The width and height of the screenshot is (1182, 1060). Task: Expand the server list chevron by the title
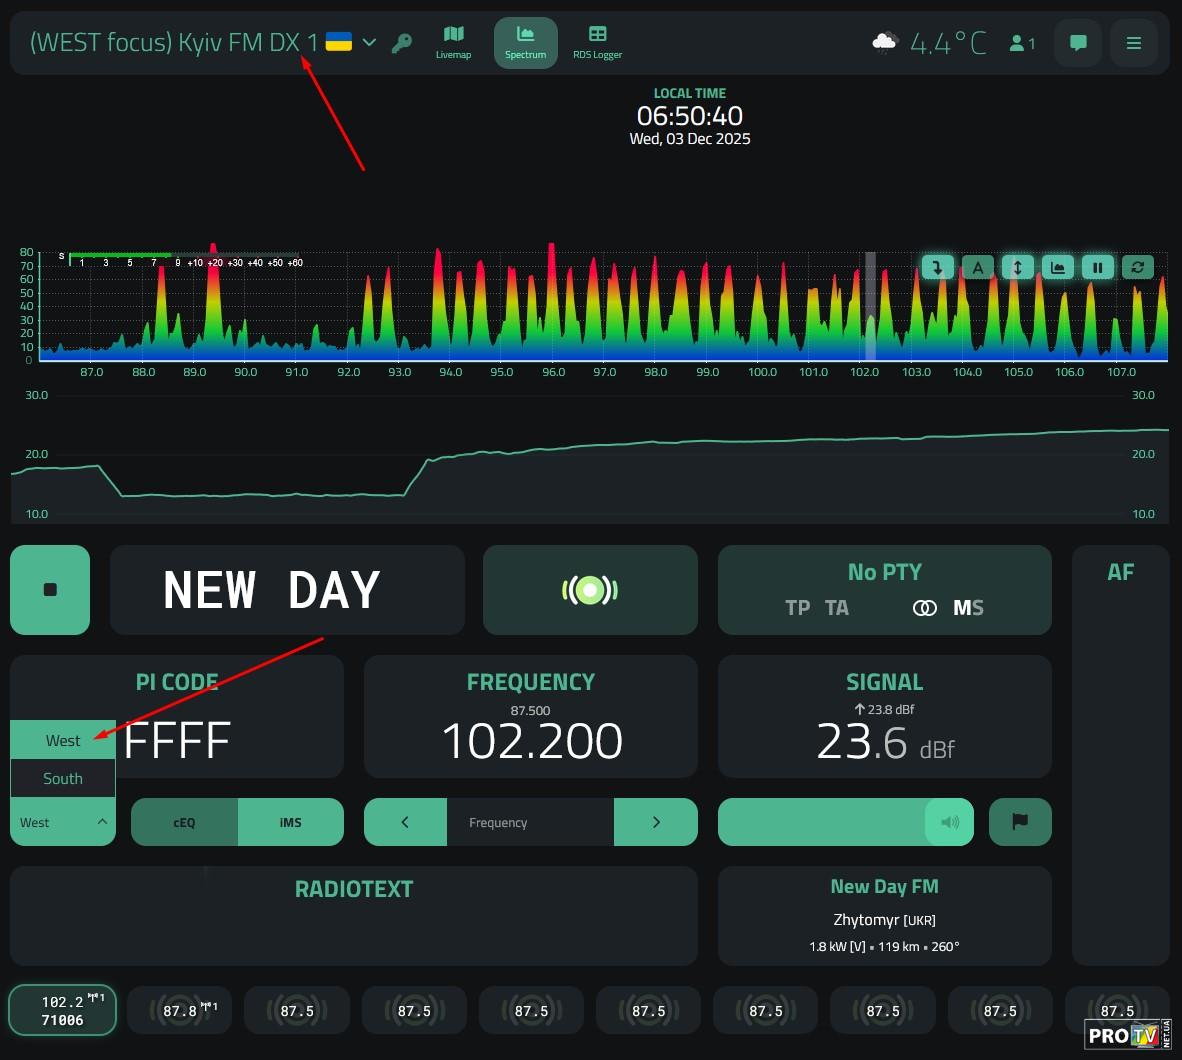coord(369,43)
